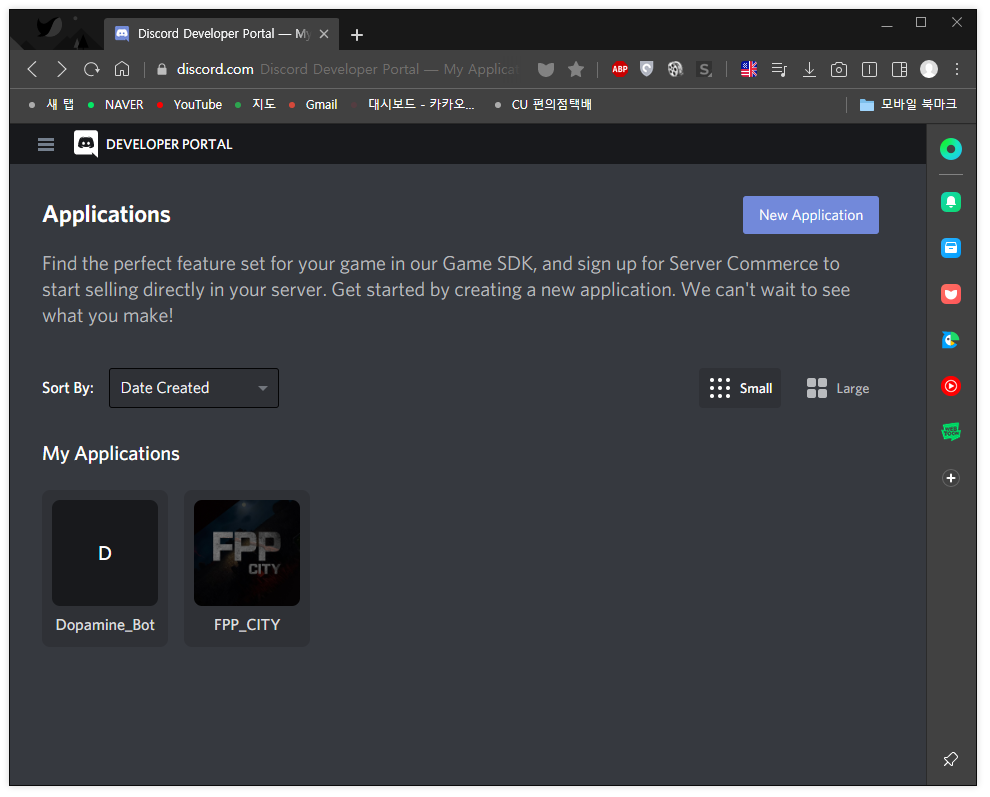Click the DEVELOPER PORTAL title text
Screen dimensions: 990x797
(x=169, y=145)
